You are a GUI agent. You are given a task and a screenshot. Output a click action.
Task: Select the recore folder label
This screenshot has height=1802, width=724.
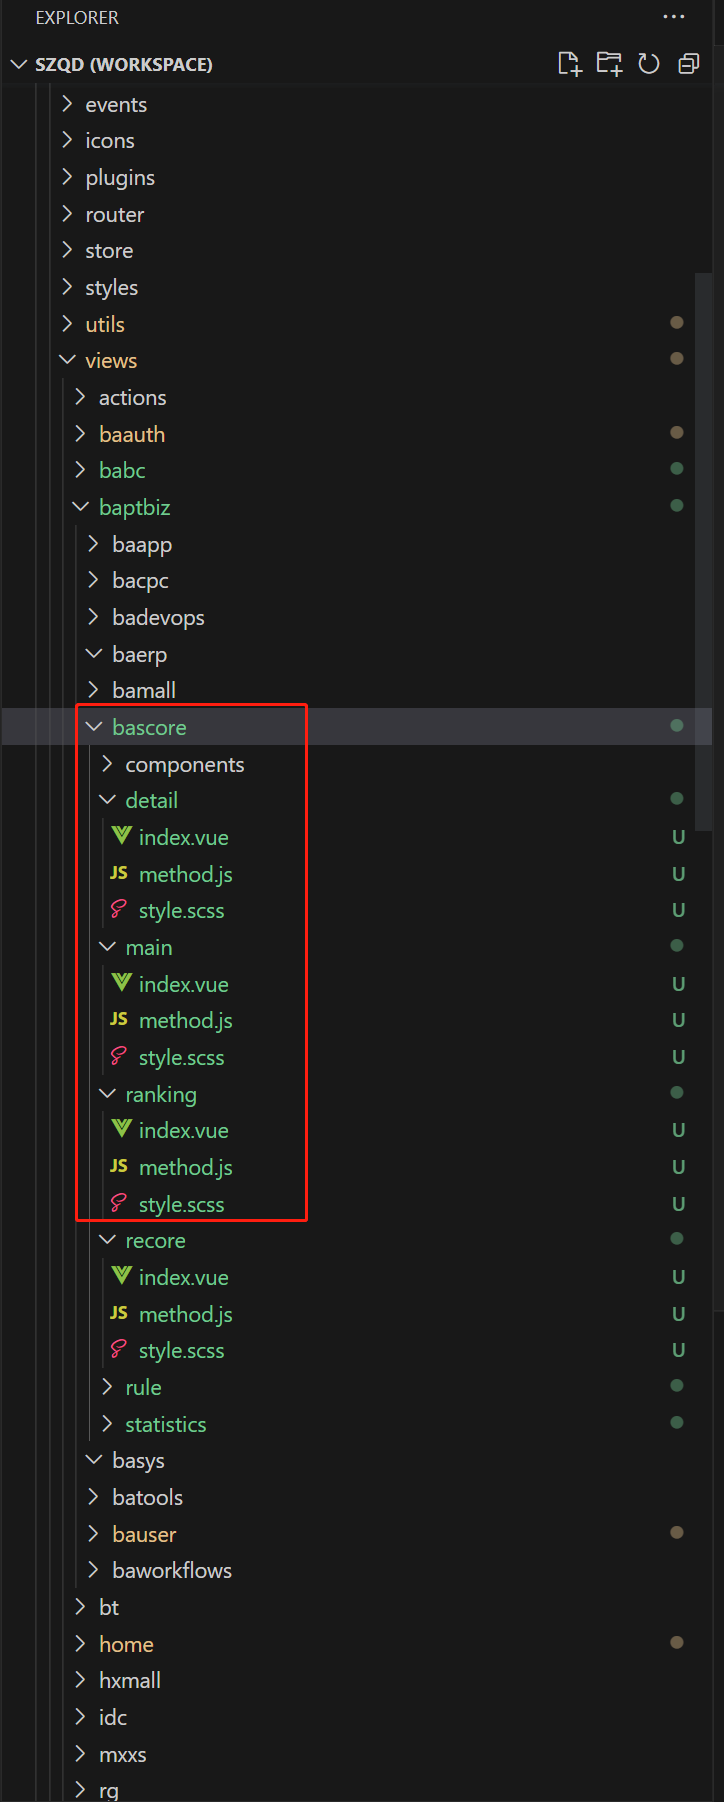point(155,1241)
